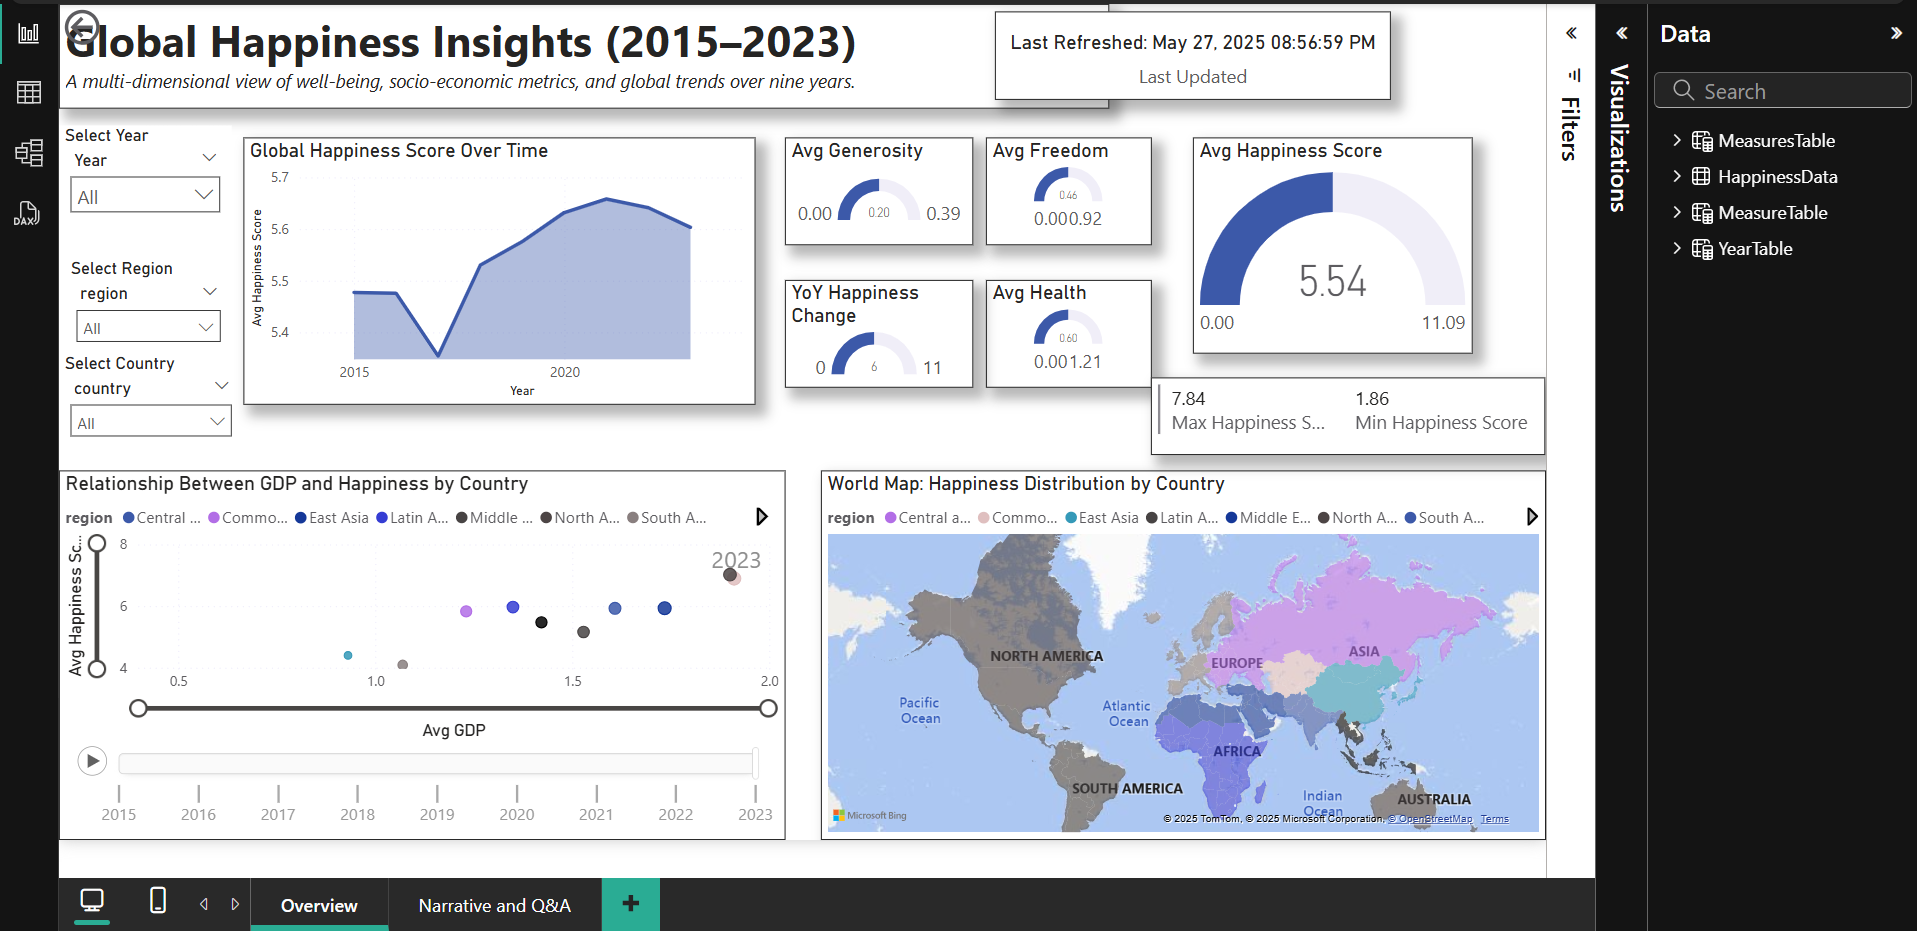Click the back navigation arrow at top left
This screenshot has height=931, width=1917.
click(82, 27)
